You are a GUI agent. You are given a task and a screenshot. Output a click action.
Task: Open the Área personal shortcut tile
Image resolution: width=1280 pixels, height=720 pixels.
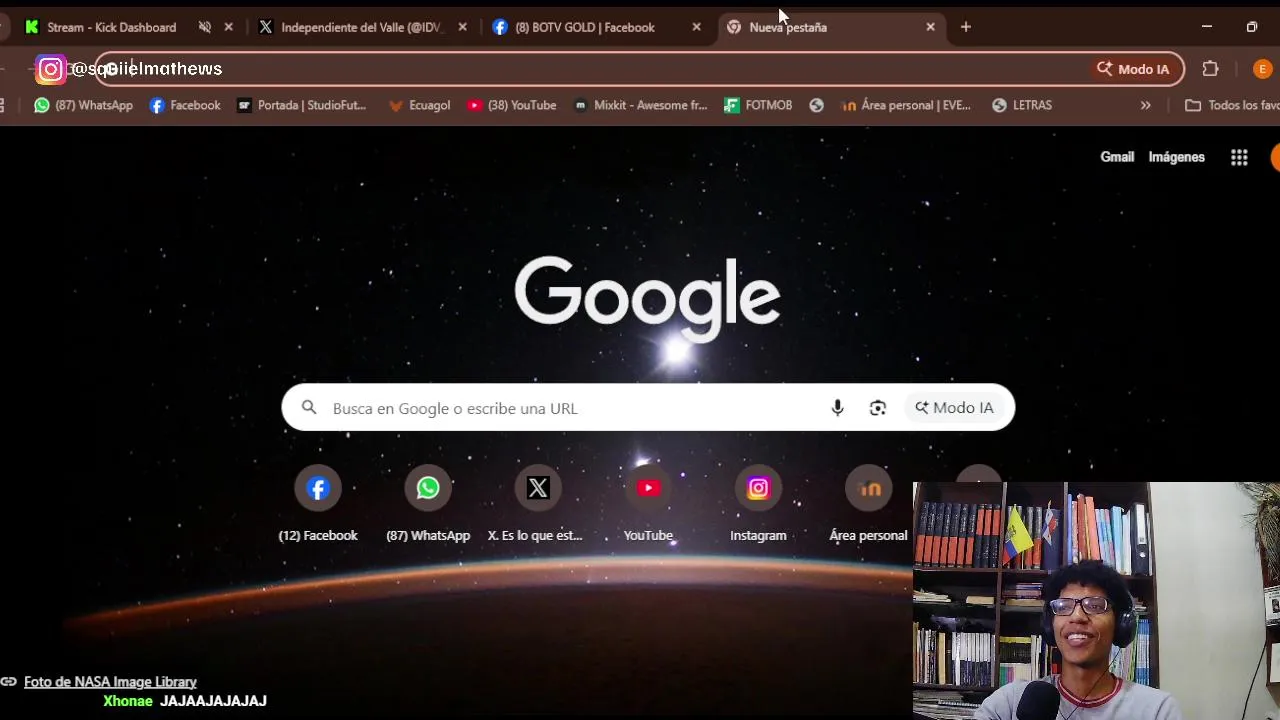(x=868, y=506)
